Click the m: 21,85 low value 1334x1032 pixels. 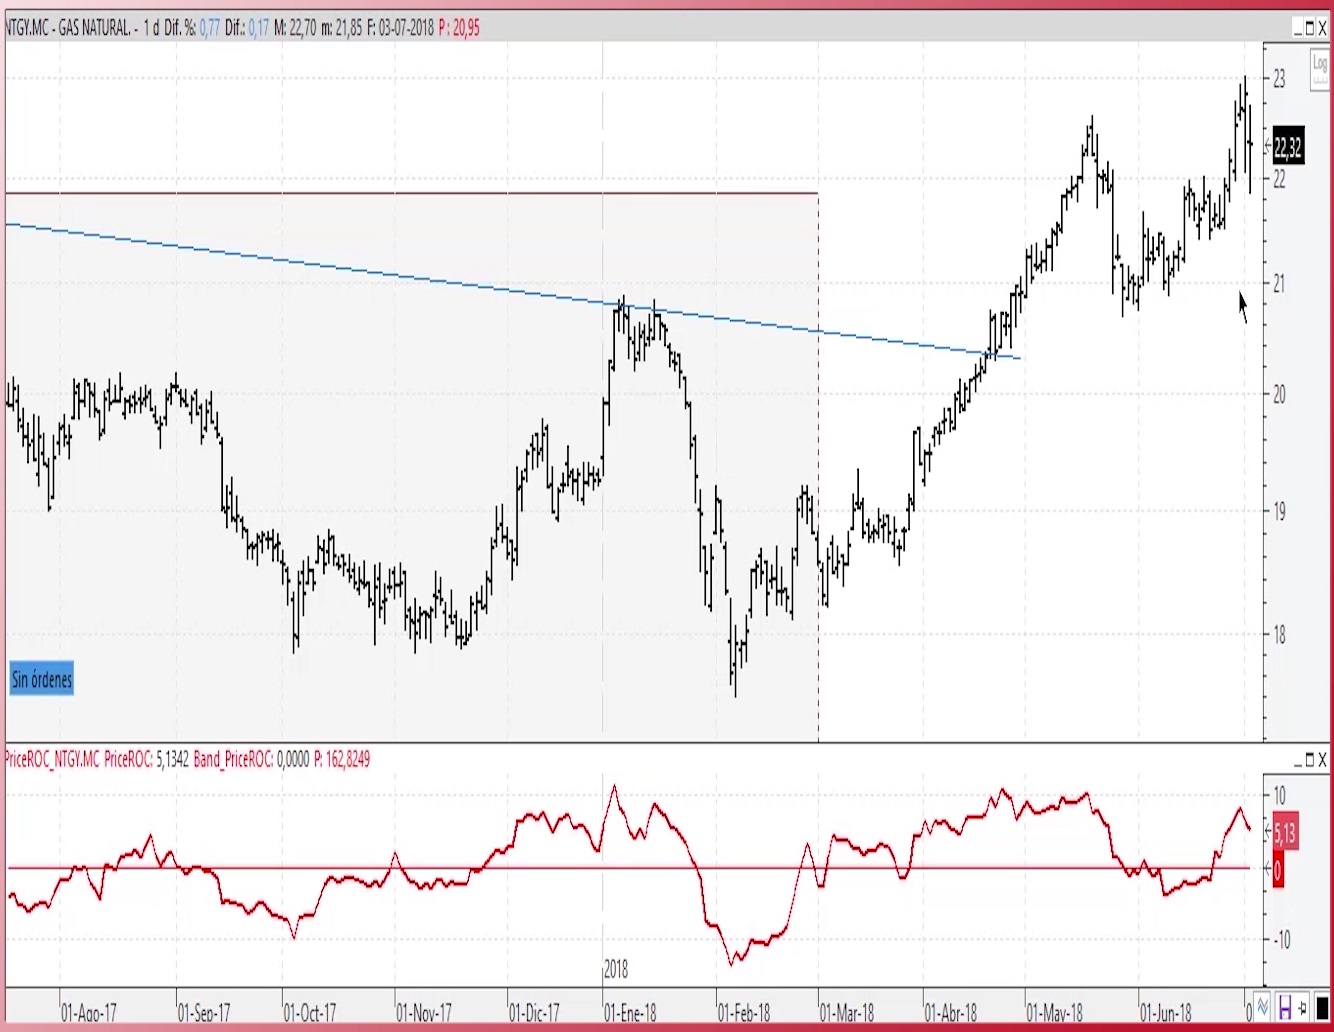point(342,28)
